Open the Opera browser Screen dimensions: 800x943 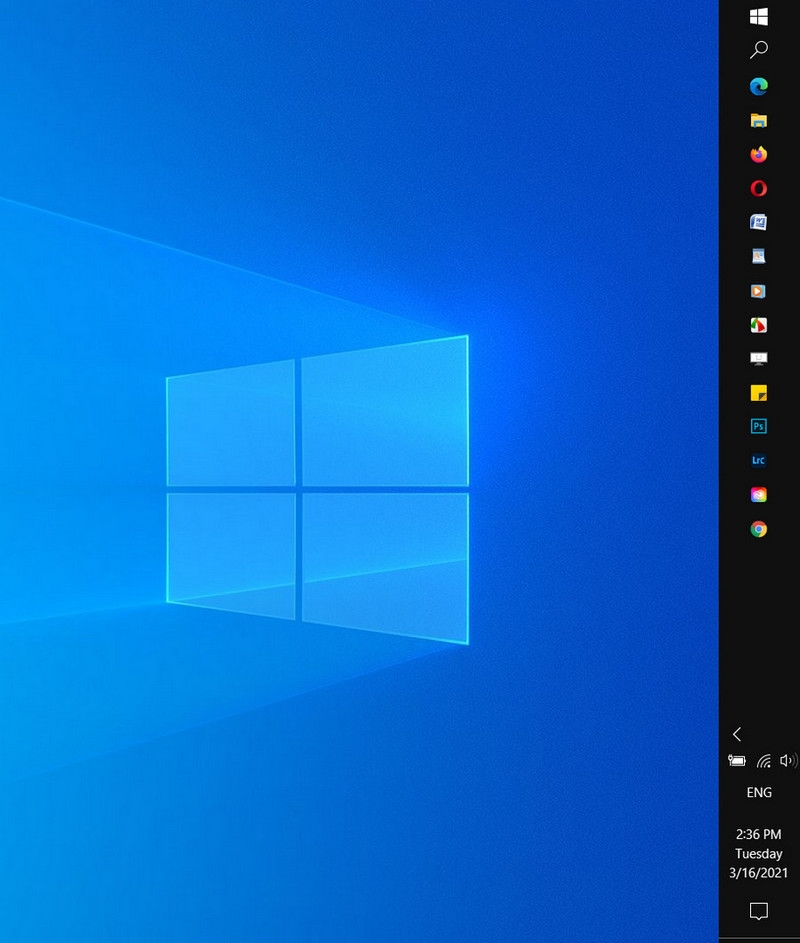click(758, 188)
